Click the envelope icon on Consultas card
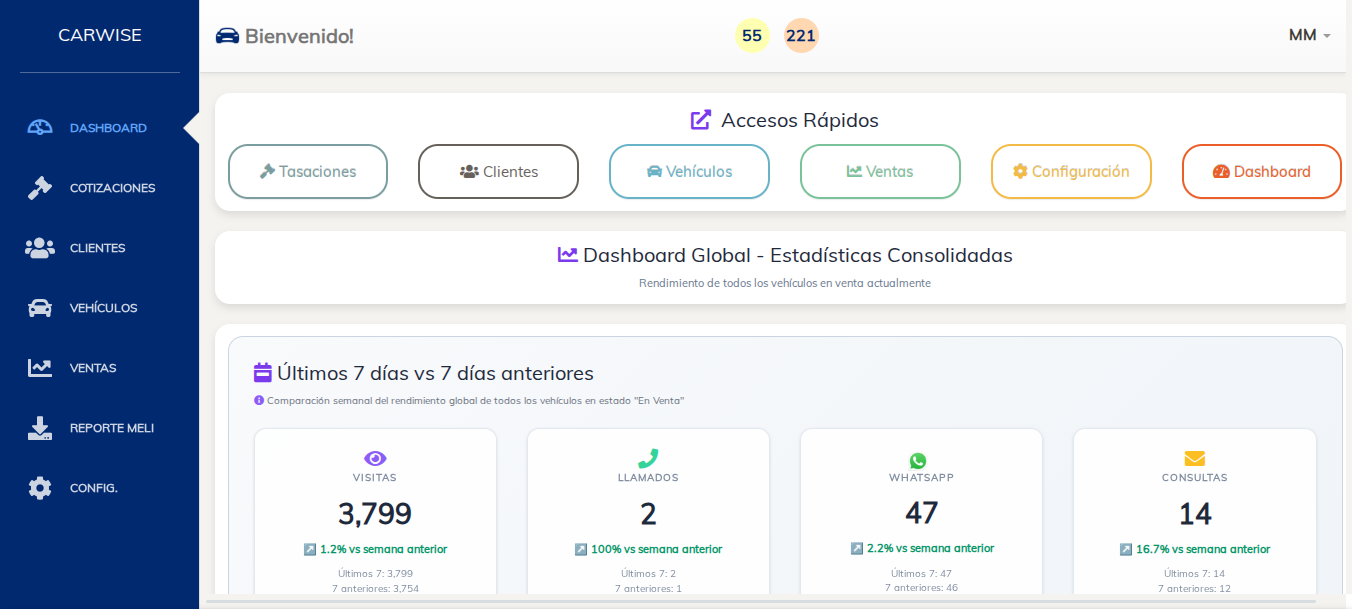The height and width of the screenshot is (609, 1352). (x=1194, y=459)
